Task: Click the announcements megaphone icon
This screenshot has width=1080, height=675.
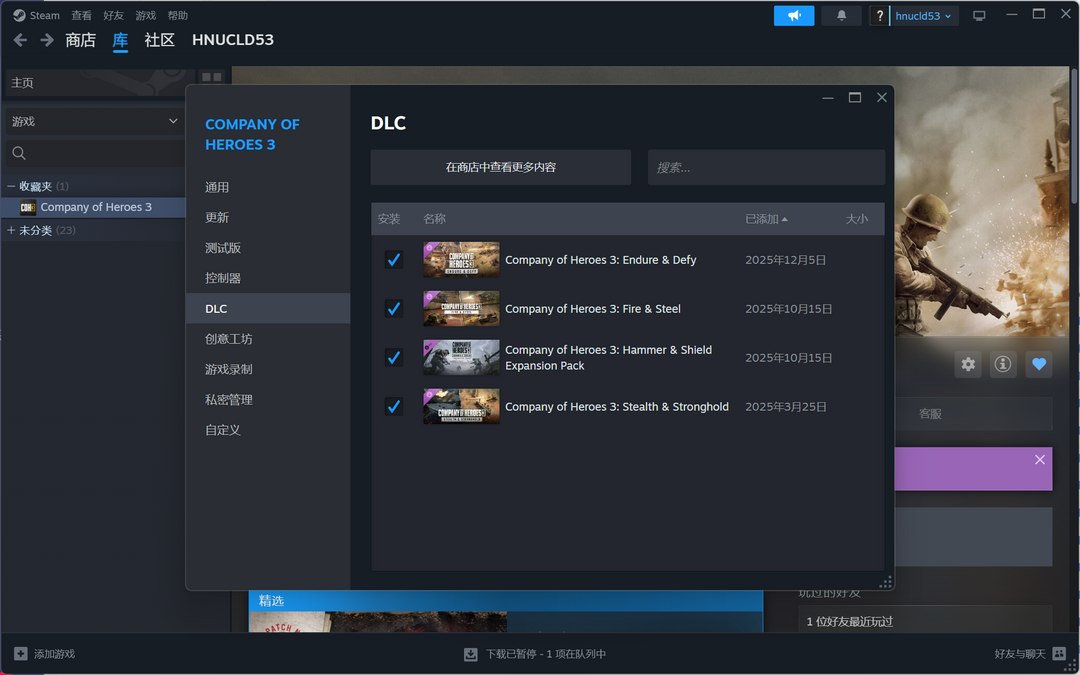Action: pyautogui.click(x=794, y=16)
